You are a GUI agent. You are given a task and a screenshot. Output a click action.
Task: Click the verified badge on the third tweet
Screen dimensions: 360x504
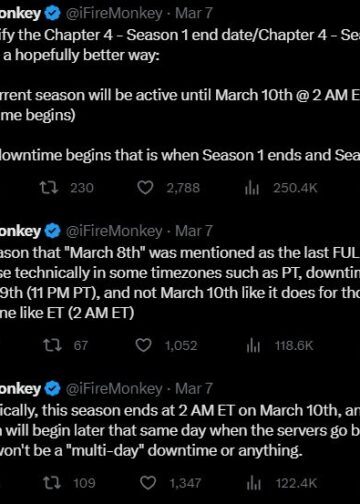pyautogui.click(x=52, y=389)
